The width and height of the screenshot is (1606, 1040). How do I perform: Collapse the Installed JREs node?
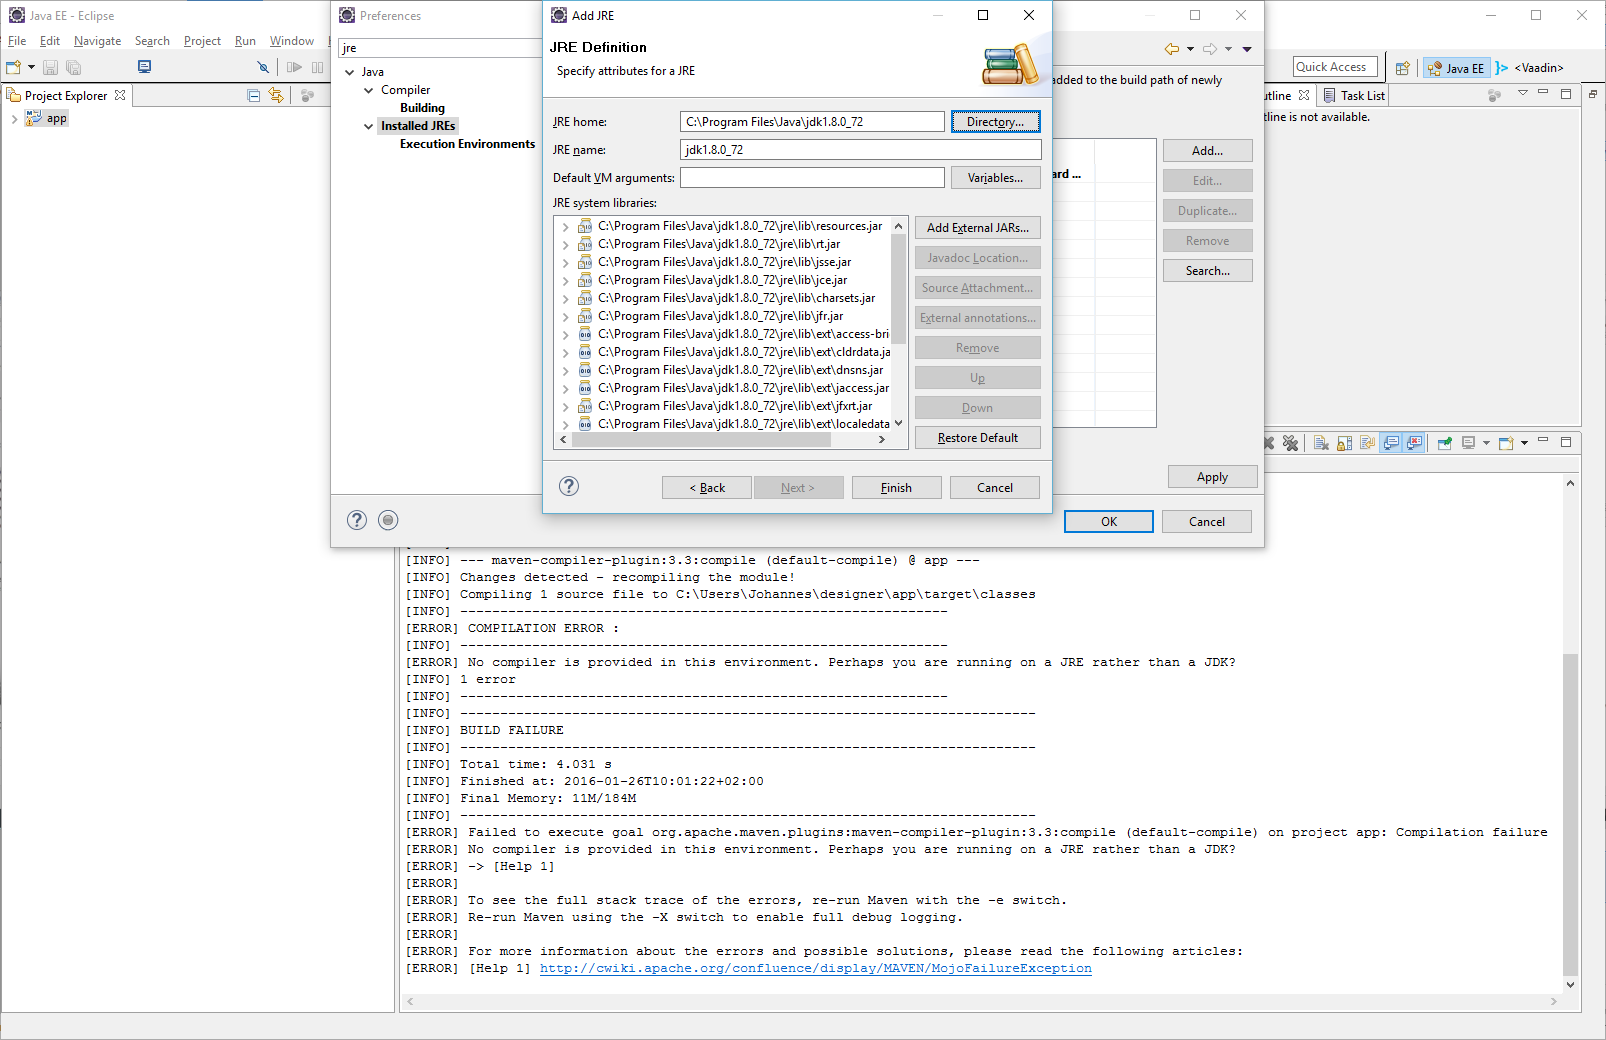tap(368, 126)
